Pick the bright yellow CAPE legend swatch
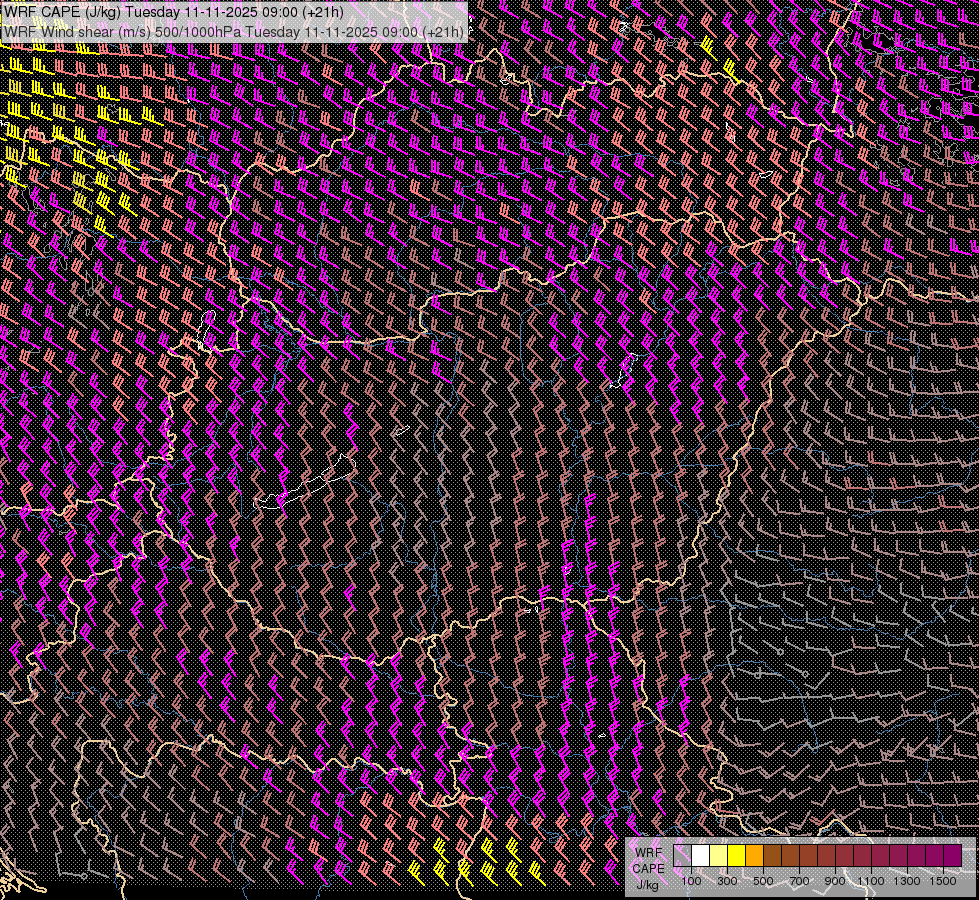 [x=736, y=856]
